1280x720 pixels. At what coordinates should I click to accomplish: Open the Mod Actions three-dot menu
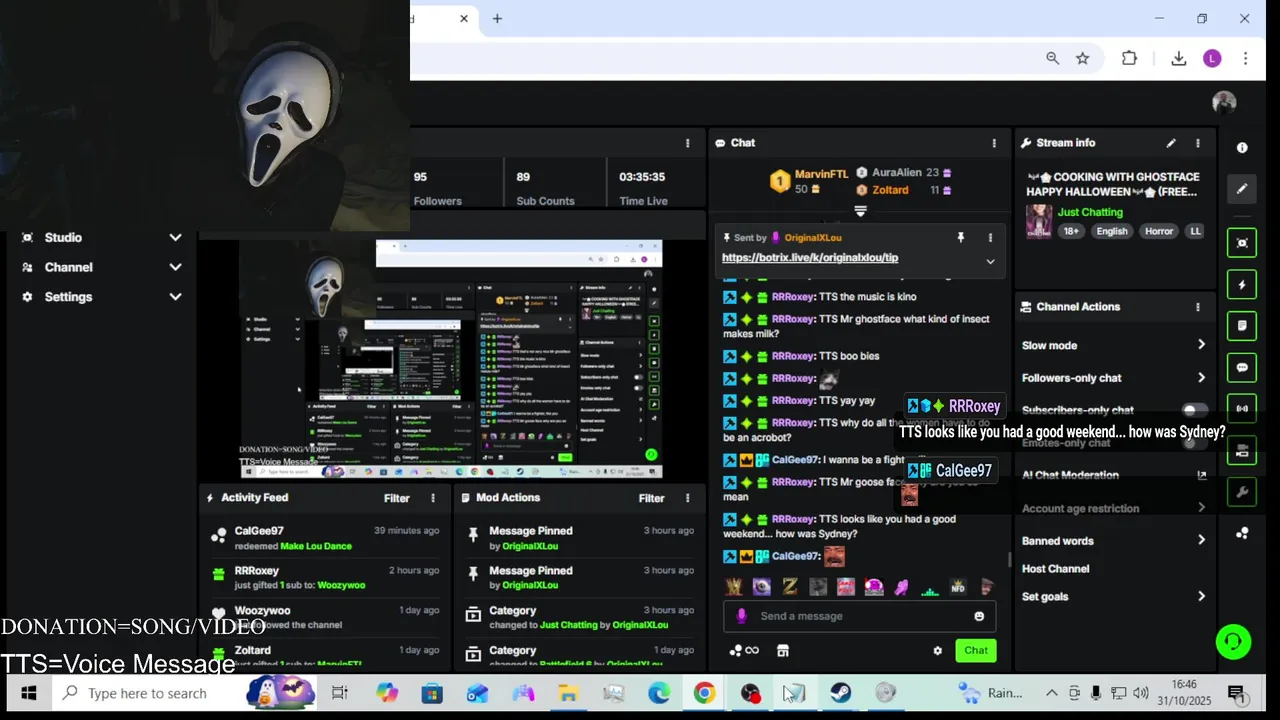[x=688, y=498]
